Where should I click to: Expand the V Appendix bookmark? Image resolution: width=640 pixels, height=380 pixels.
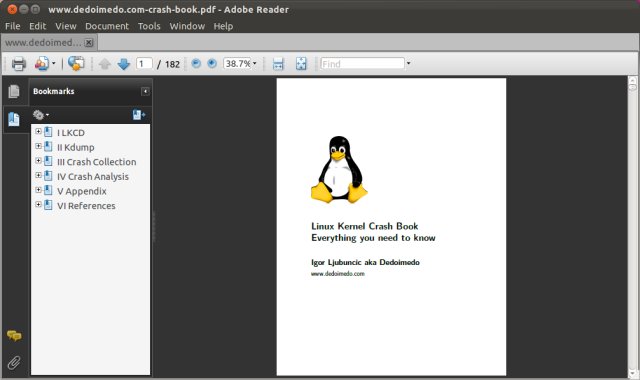coord(38,190)
